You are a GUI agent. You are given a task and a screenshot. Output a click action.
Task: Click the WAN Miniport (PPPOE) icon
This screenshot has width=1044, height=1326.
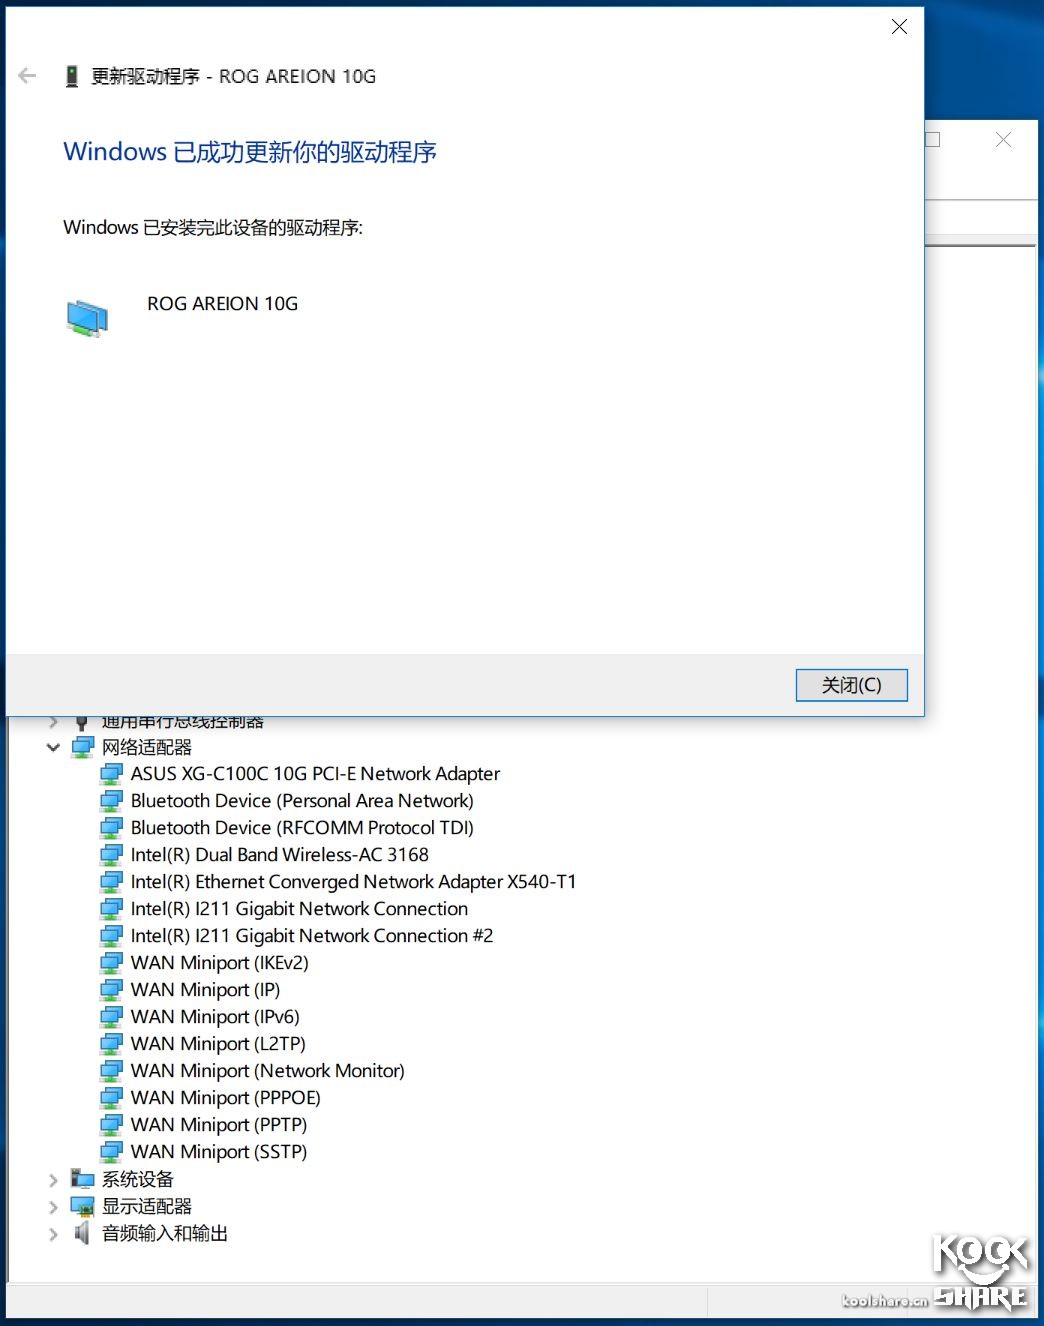(112, 1098)
